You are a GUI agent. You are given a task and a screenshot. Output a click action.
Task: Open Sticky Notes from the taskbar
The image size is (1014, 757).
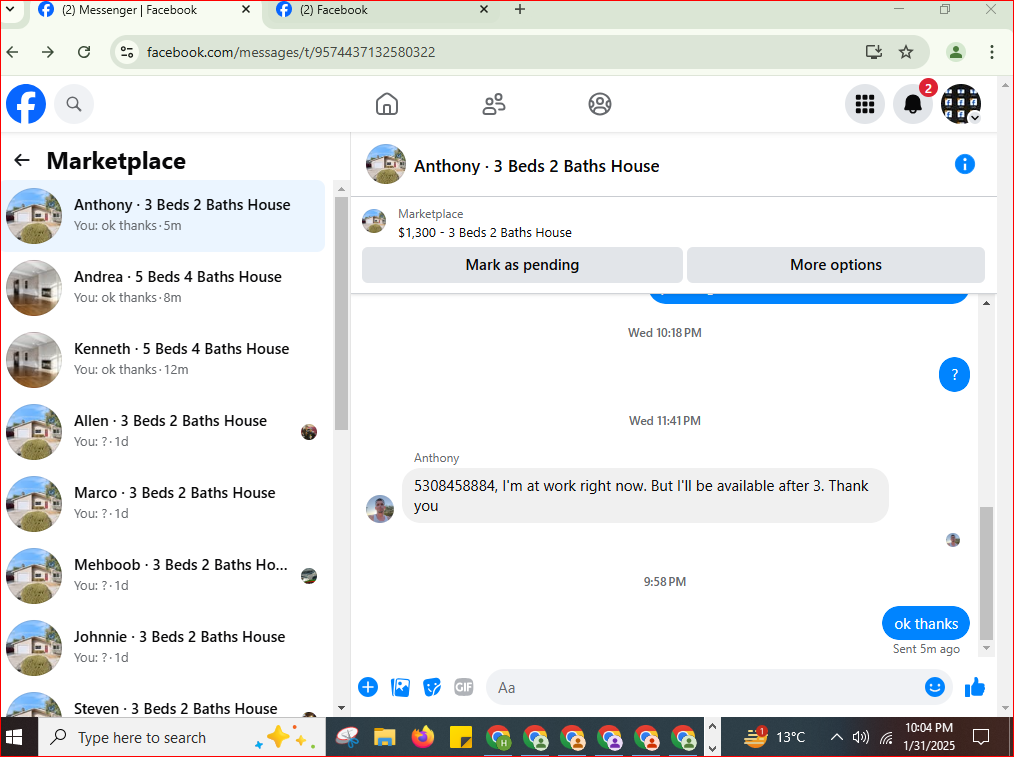tap(460, 737)
